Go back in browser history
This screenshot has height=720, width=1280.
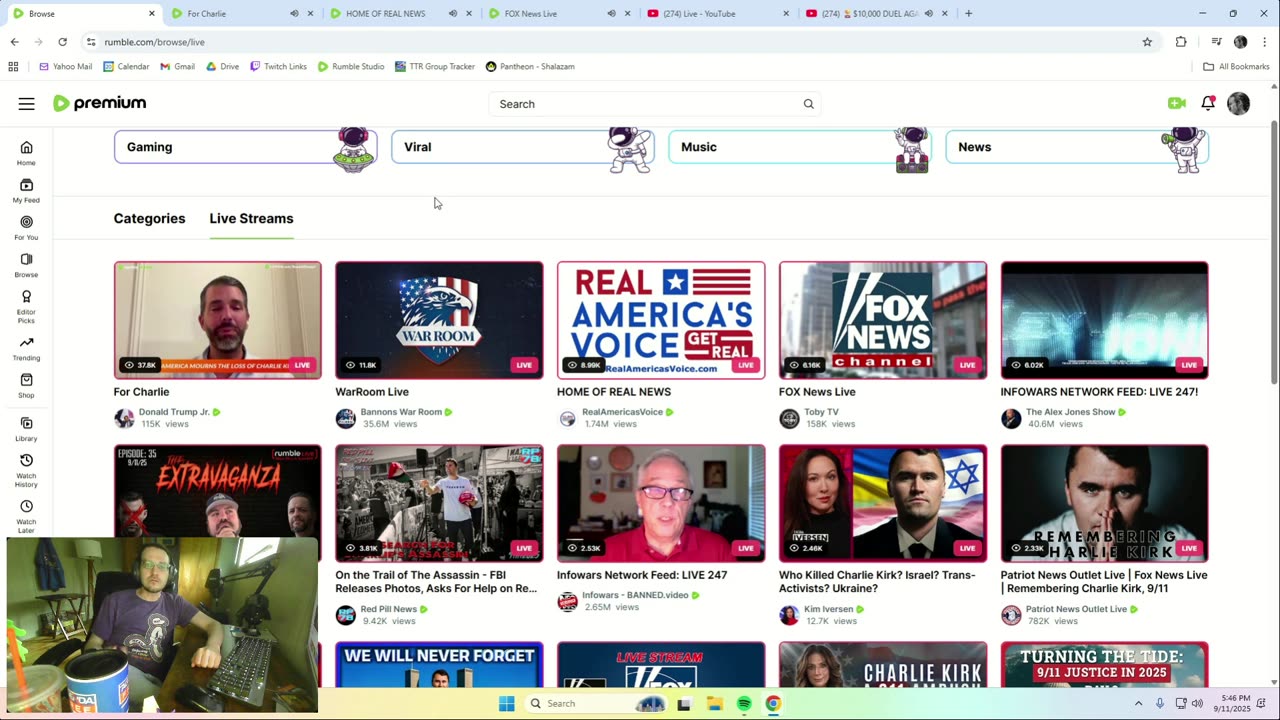(x=14, y=42)
